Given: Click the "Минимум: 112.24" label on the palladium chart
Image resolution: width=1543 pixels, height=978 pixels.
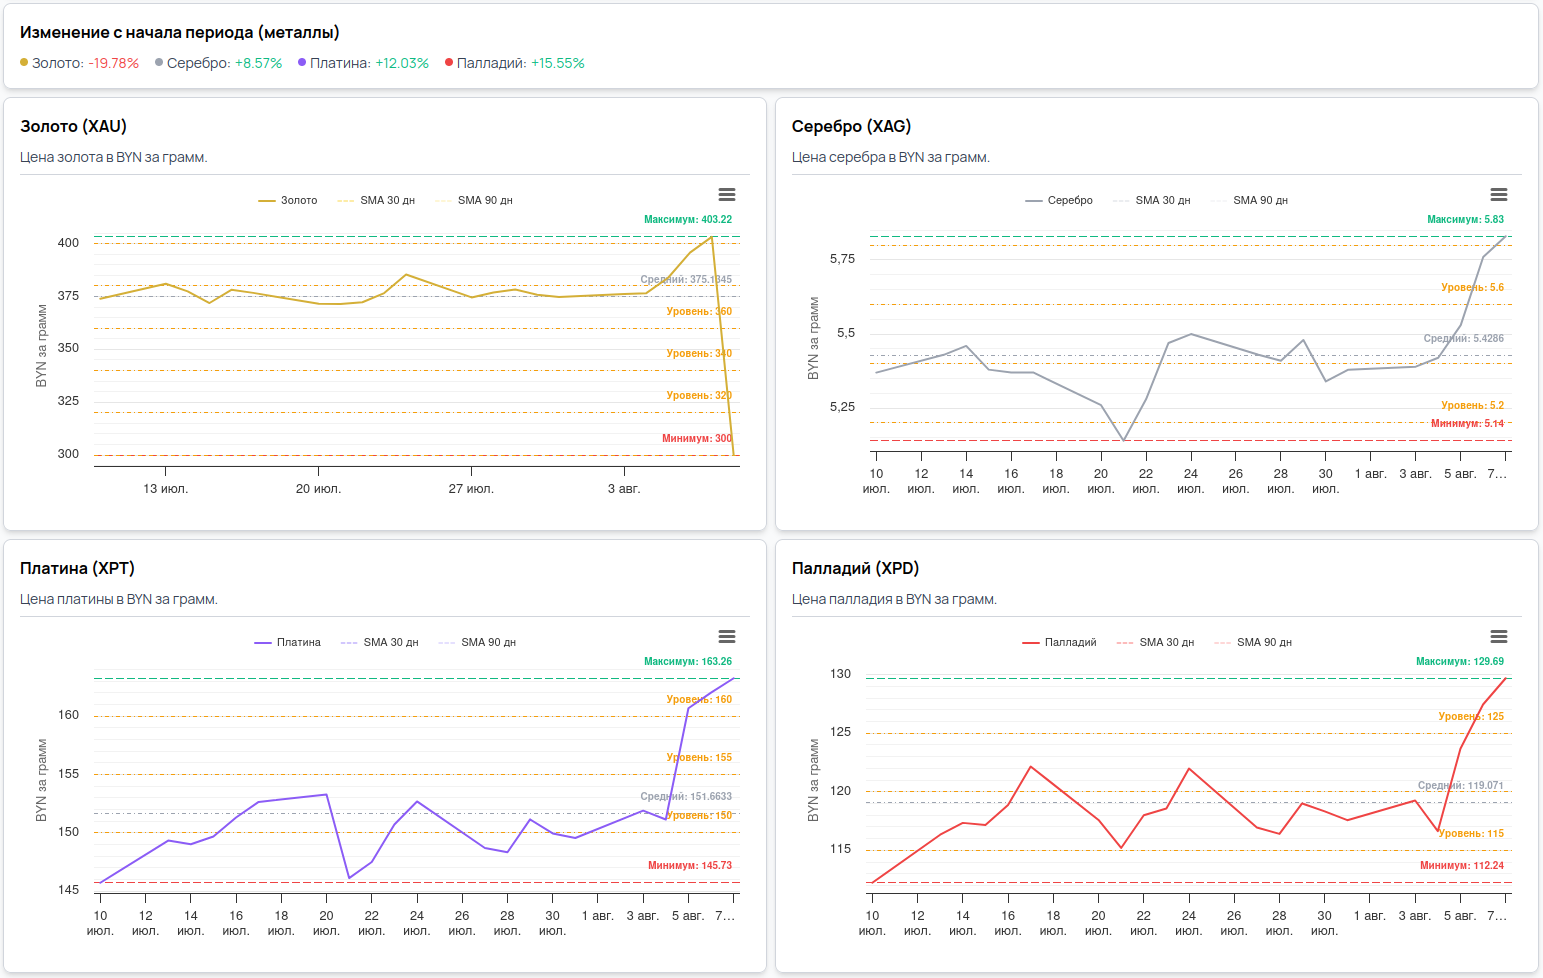Looking at the screenshot, I should tap(1462, 865).
